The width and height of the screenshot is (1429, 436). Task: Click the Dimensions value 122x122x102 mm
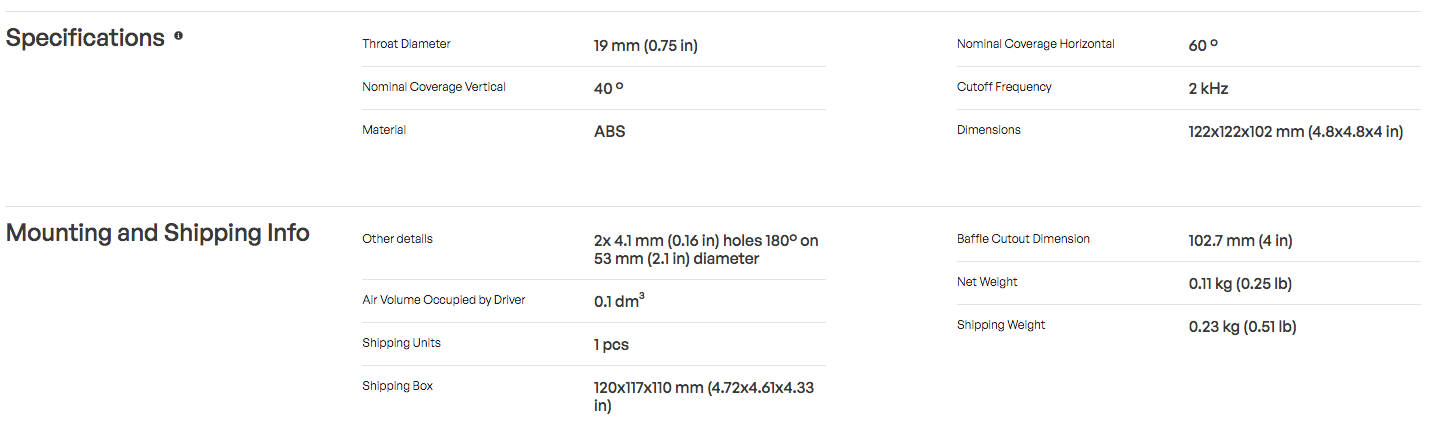1296,132
